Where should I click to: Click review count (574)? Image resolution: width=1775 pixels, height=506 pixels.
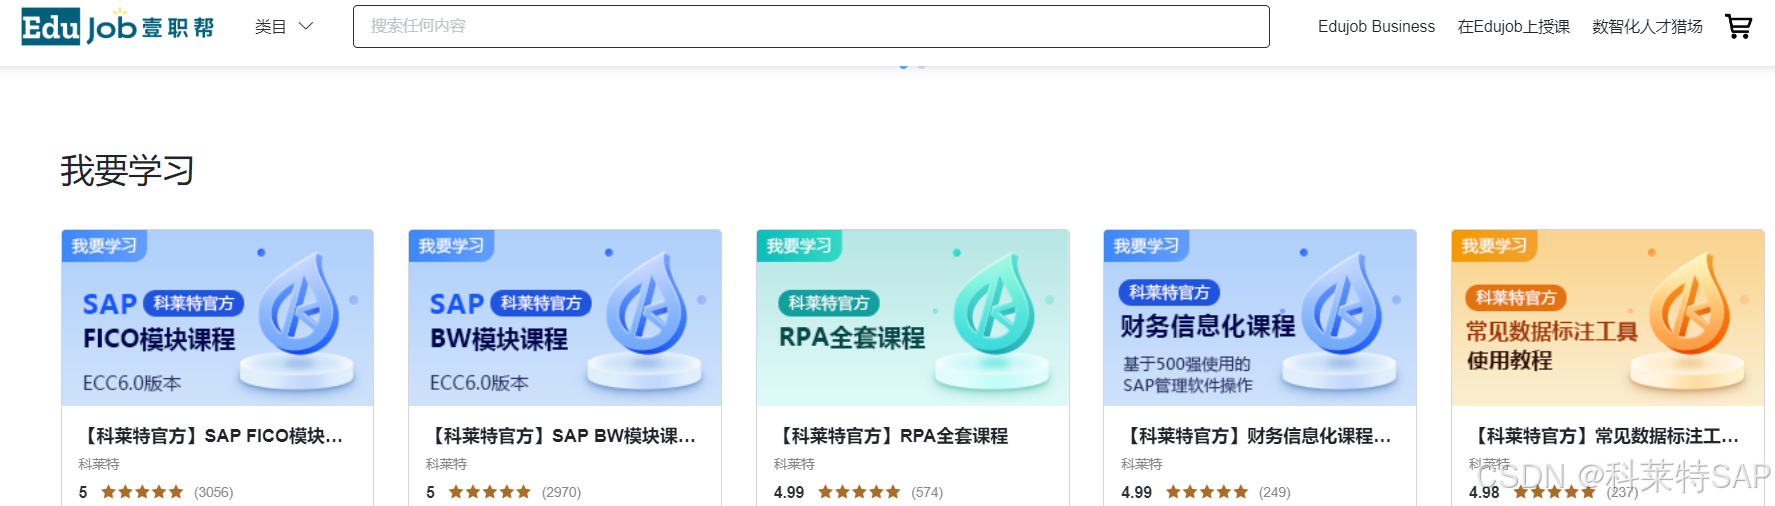pos(927,492)
